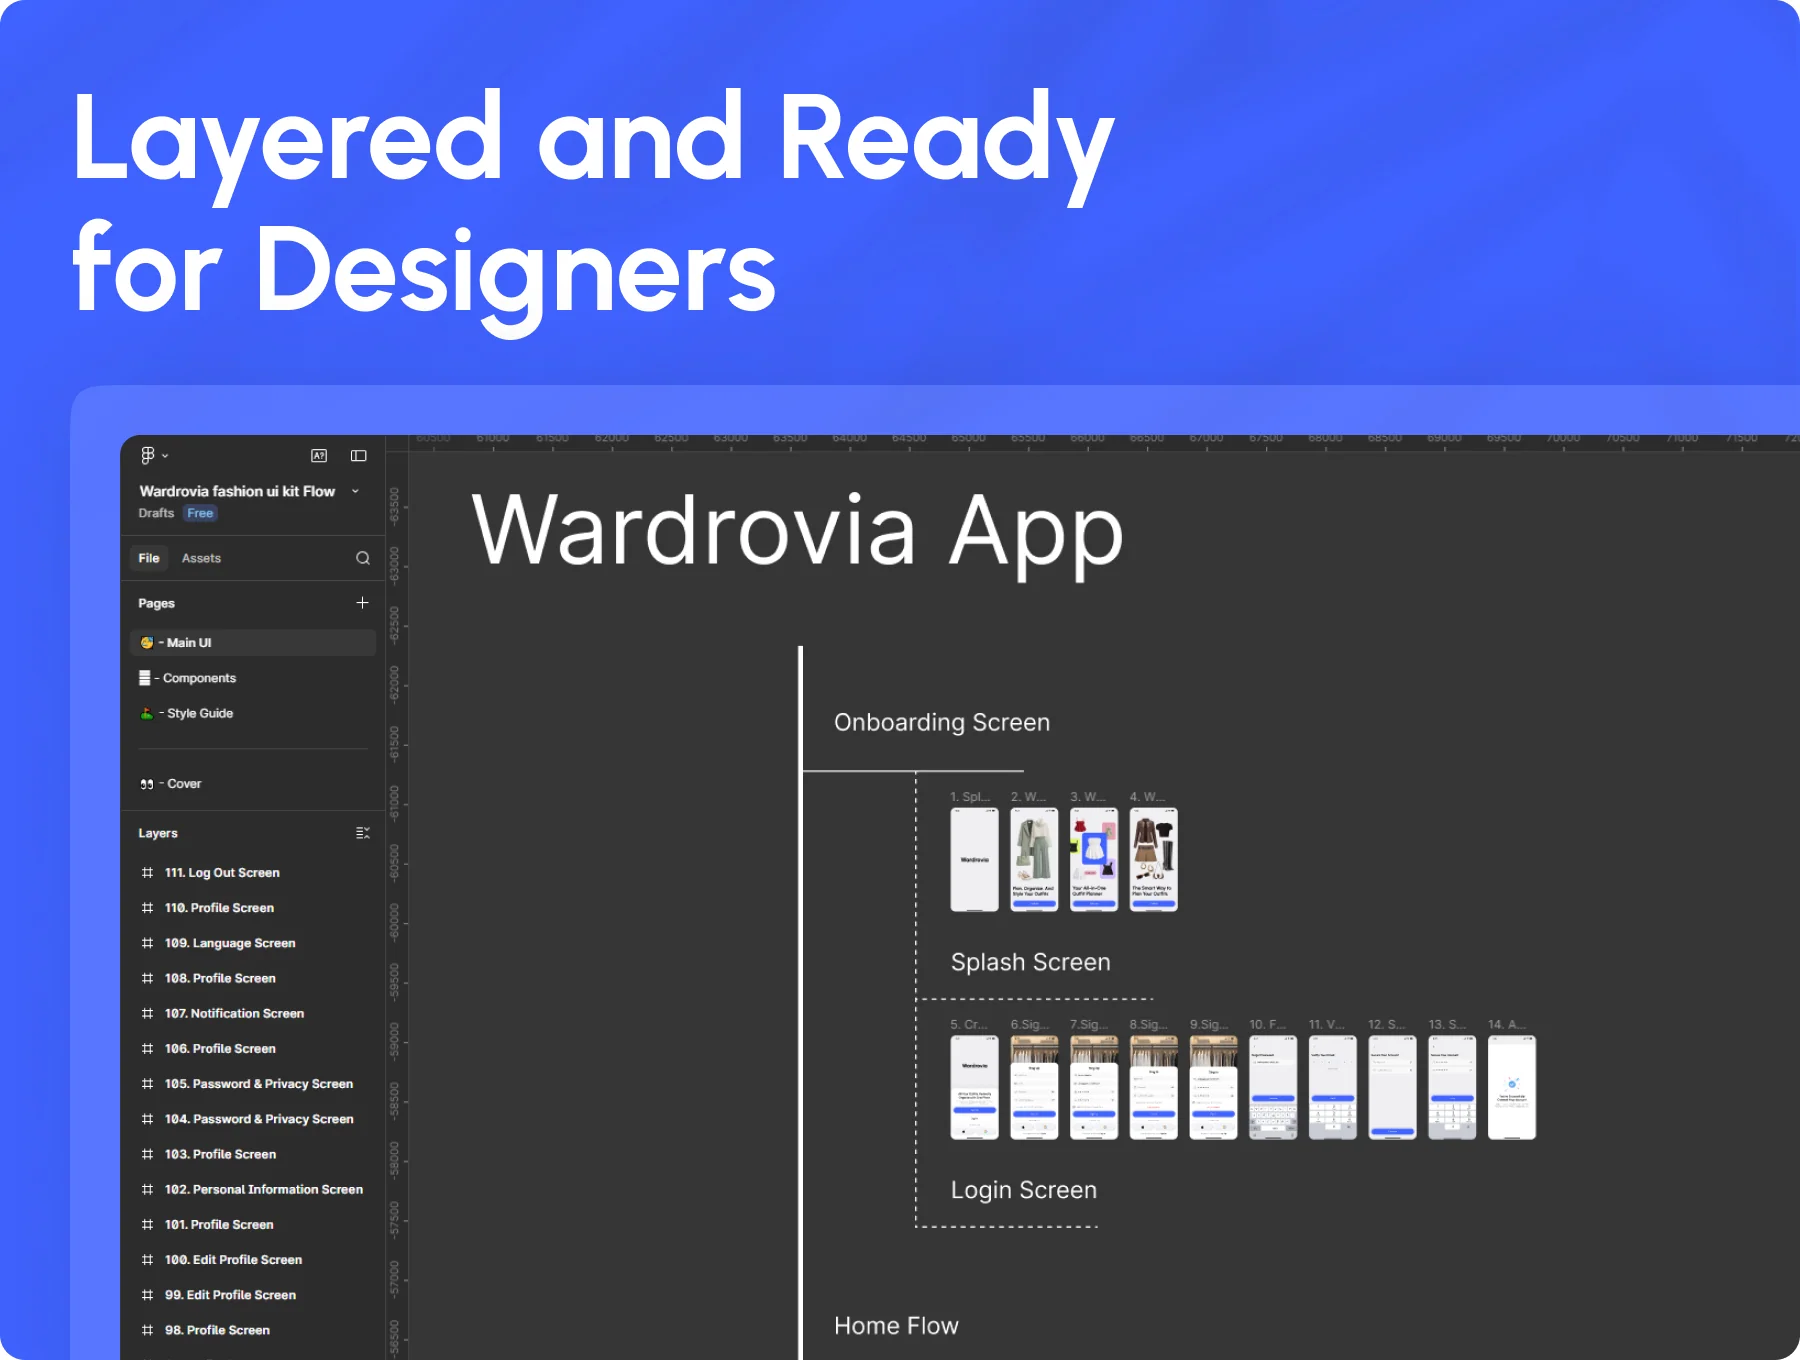This screenshot has height=1360, width=1800.
Task: Select the 14. A... frame thumbnail
Action: (1512, 1088)
